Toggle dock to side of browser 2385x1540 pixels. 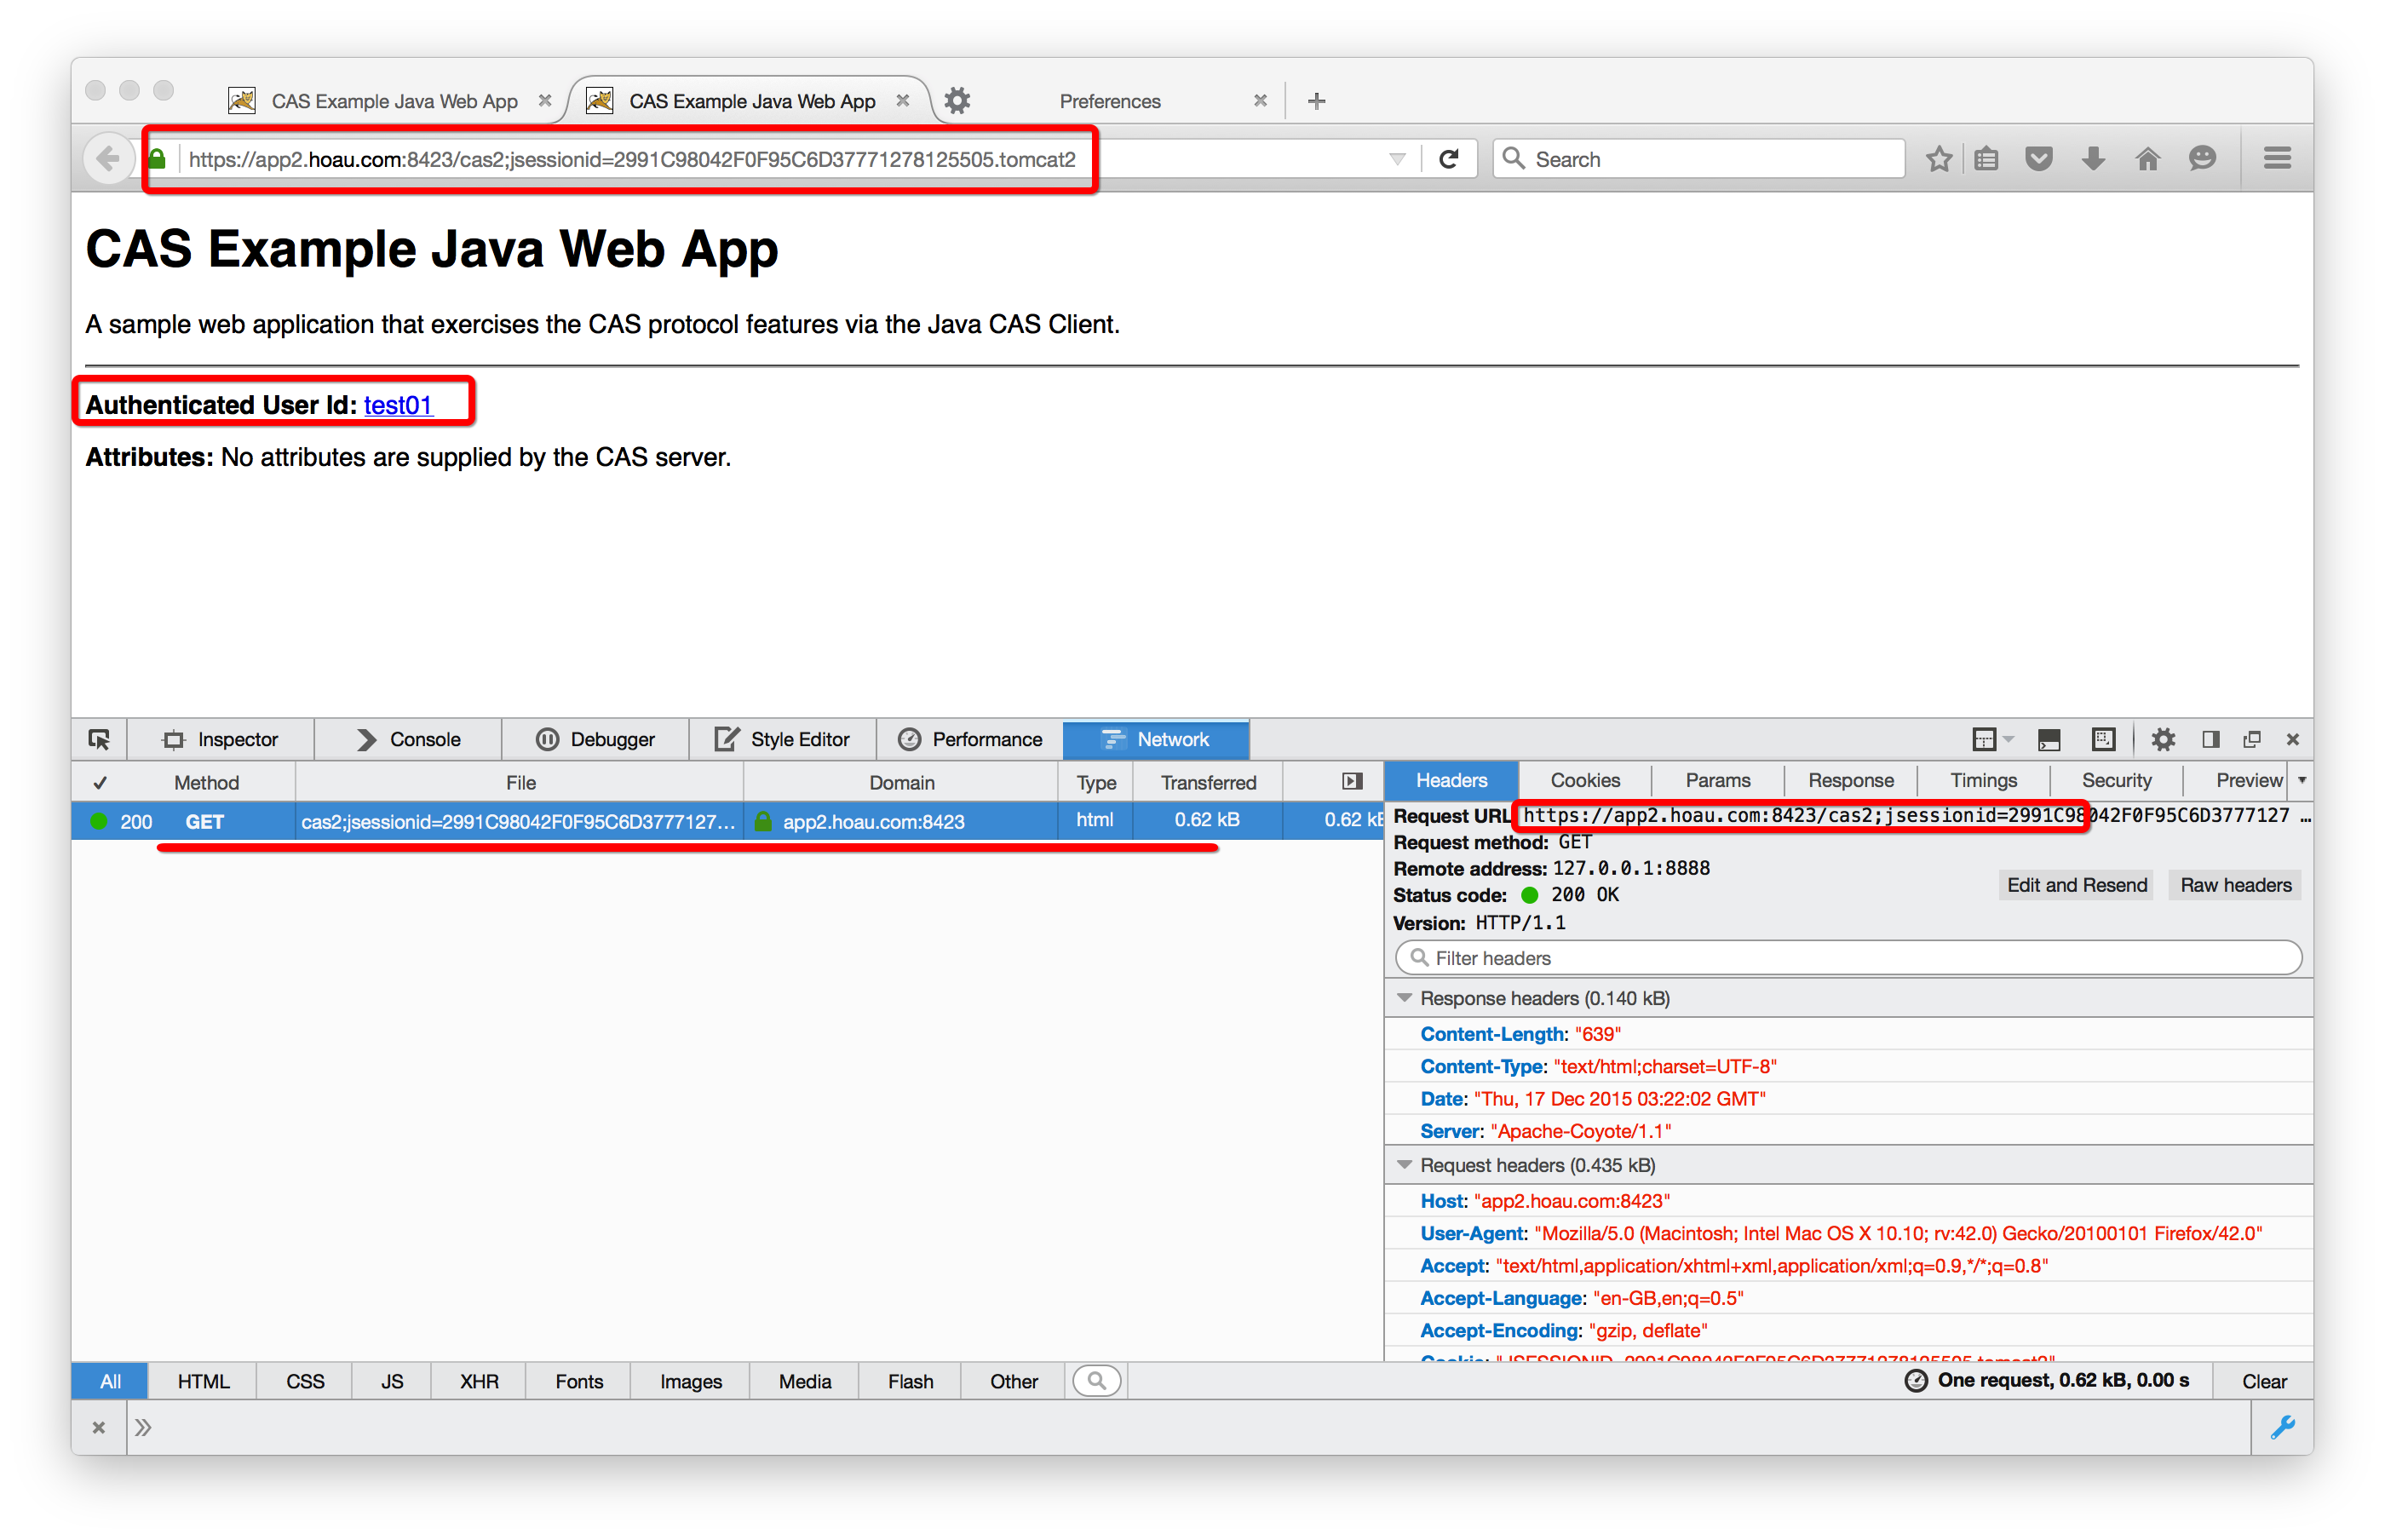pos(2211,739)
